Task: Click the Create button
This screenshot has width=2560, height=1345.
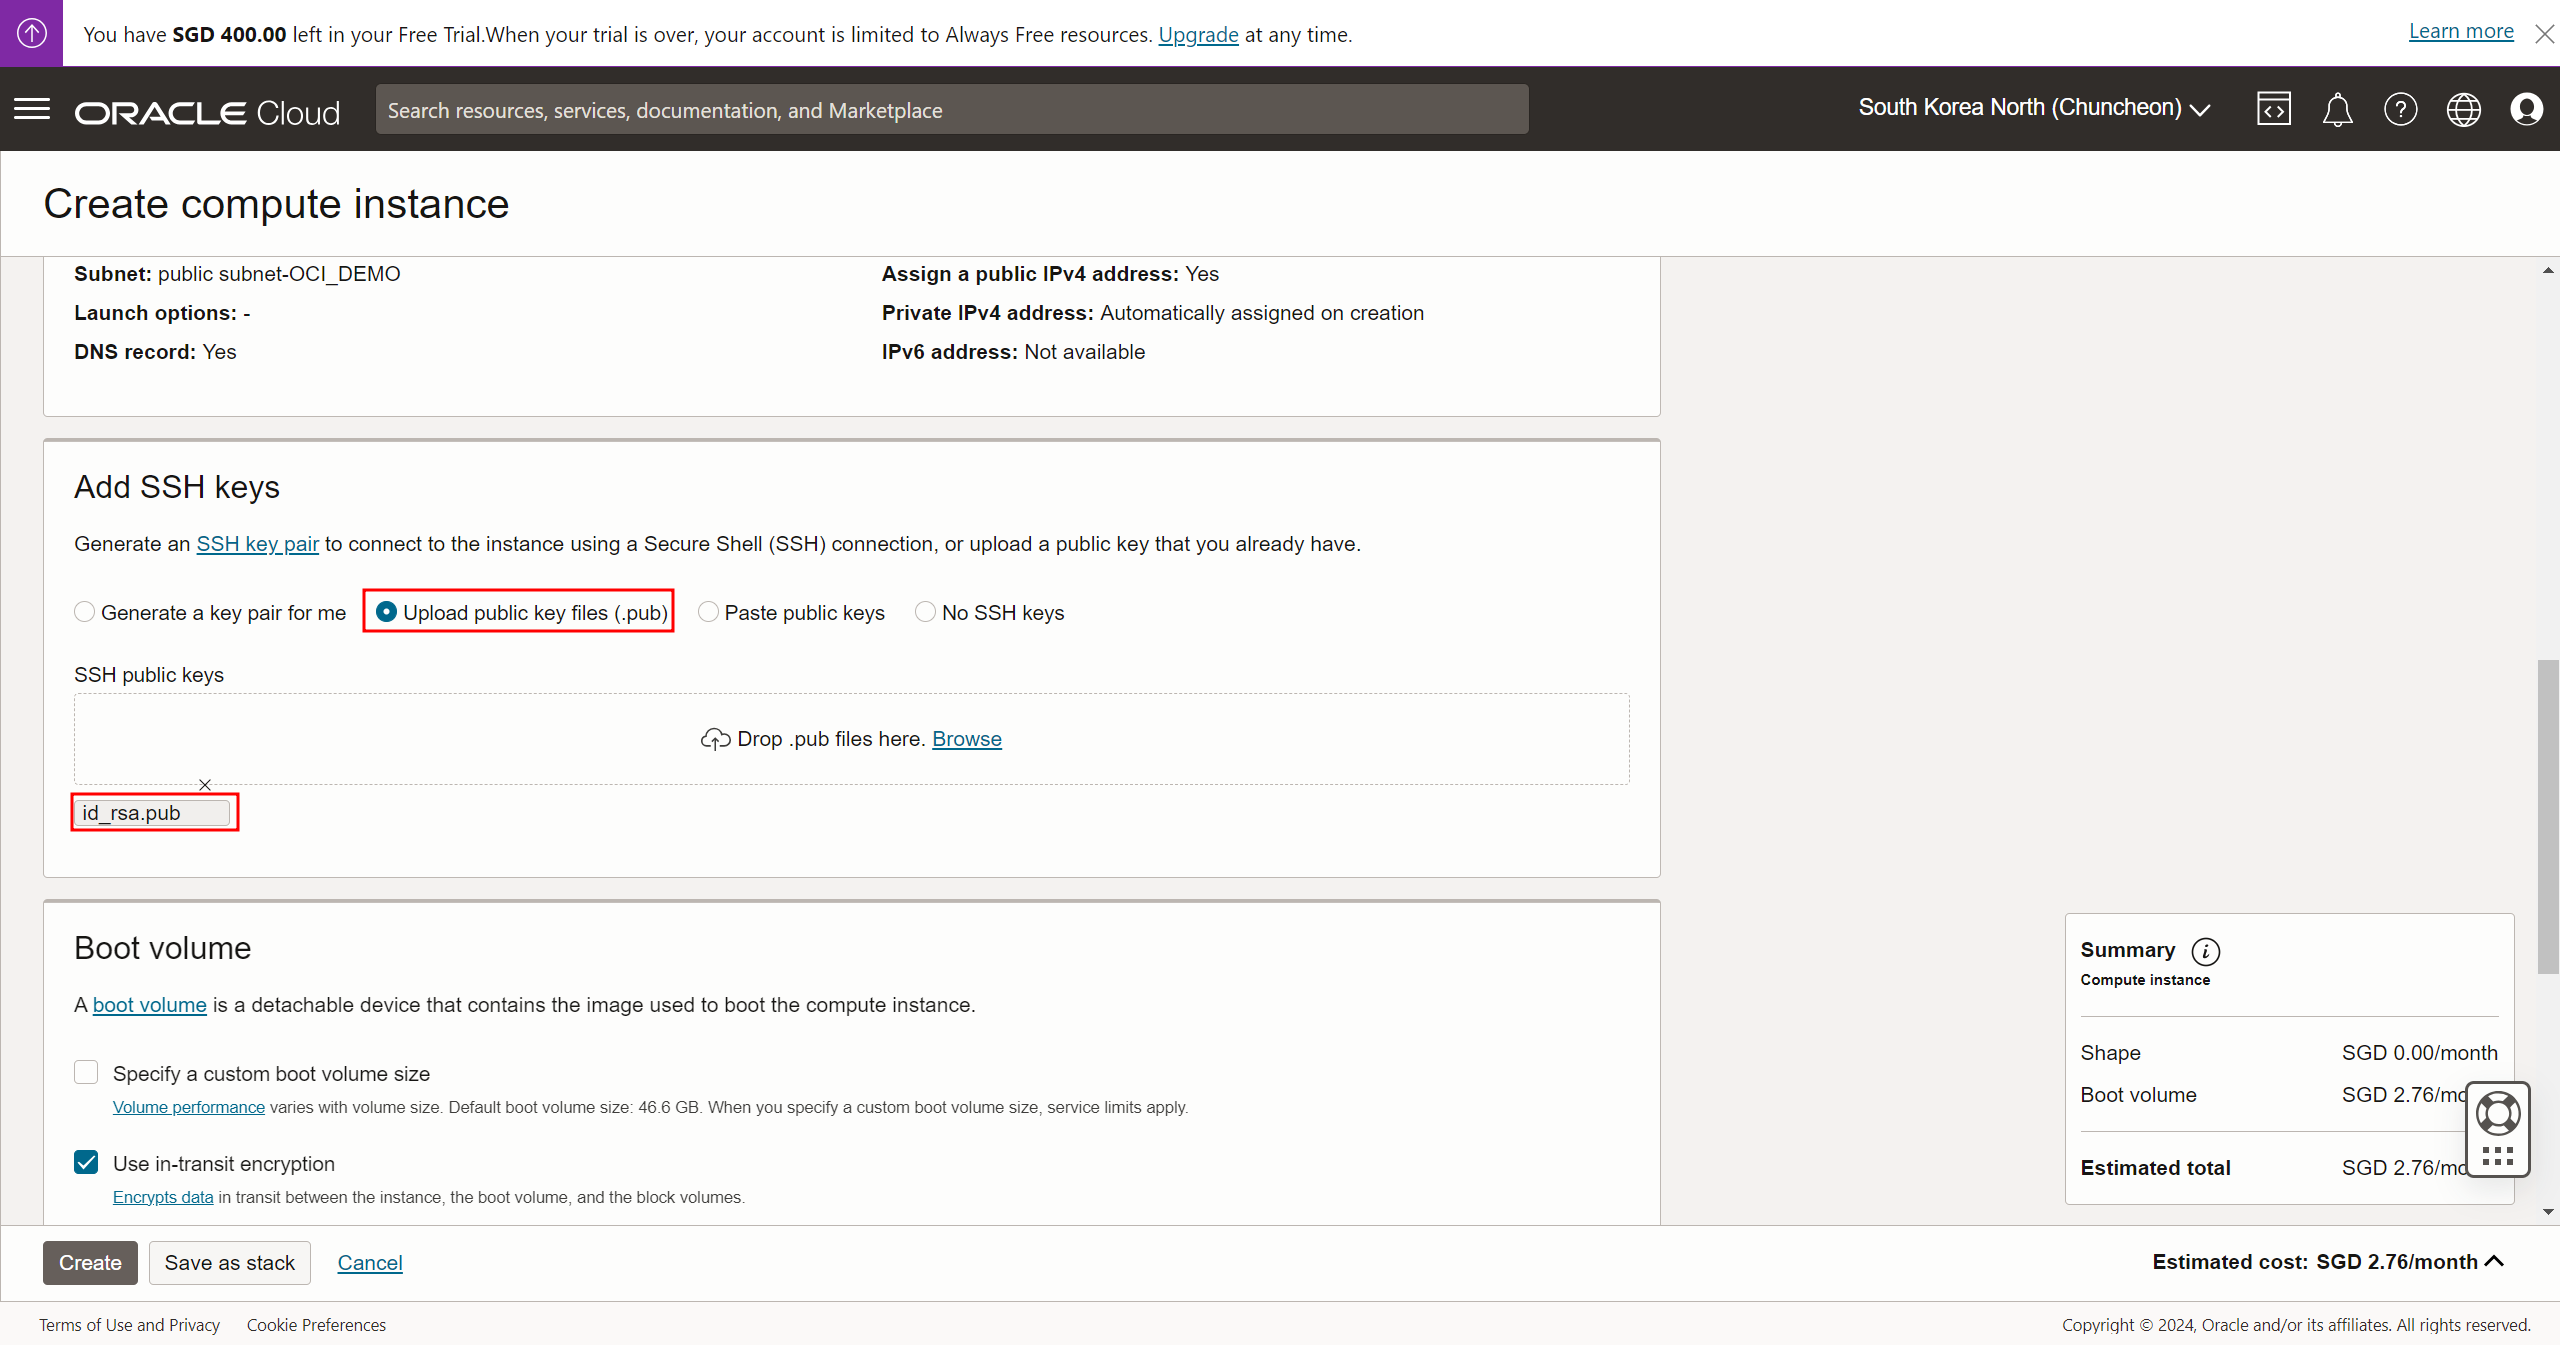Action: (90, 1262)
